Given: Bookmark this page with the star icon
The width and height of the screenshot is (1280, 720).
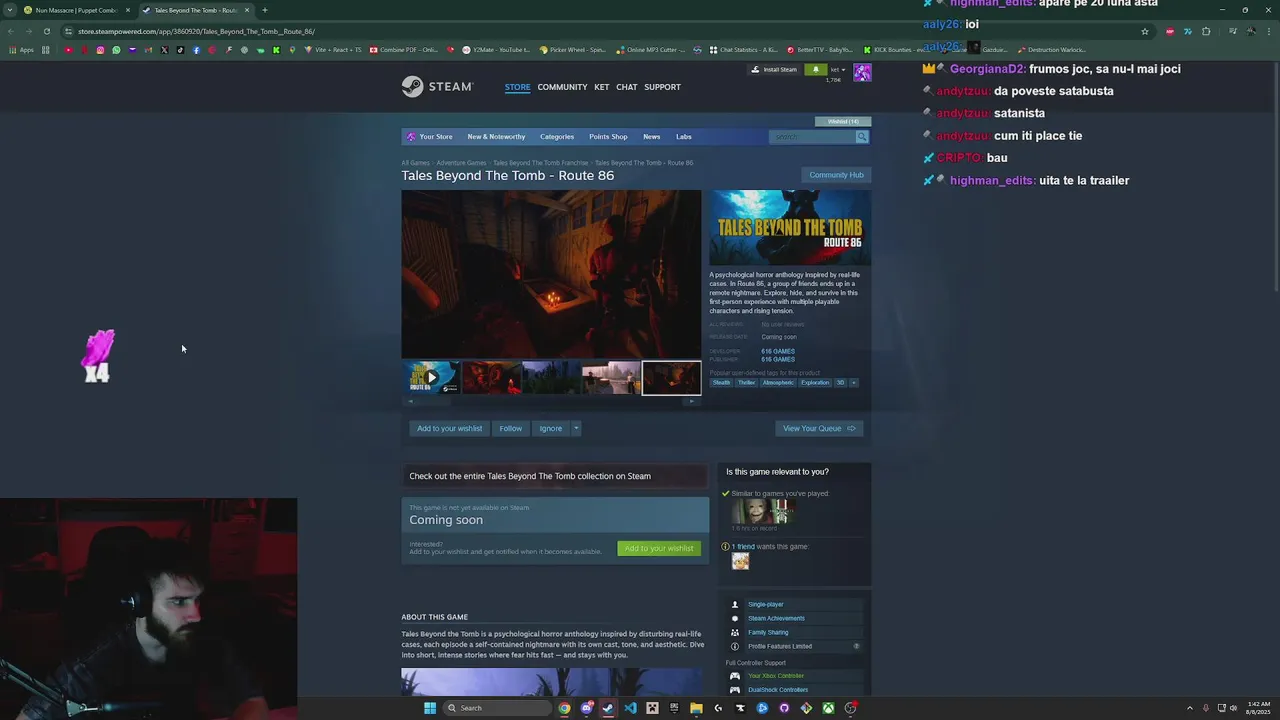Looking at the screenshot, I should tap(1145, 31).
